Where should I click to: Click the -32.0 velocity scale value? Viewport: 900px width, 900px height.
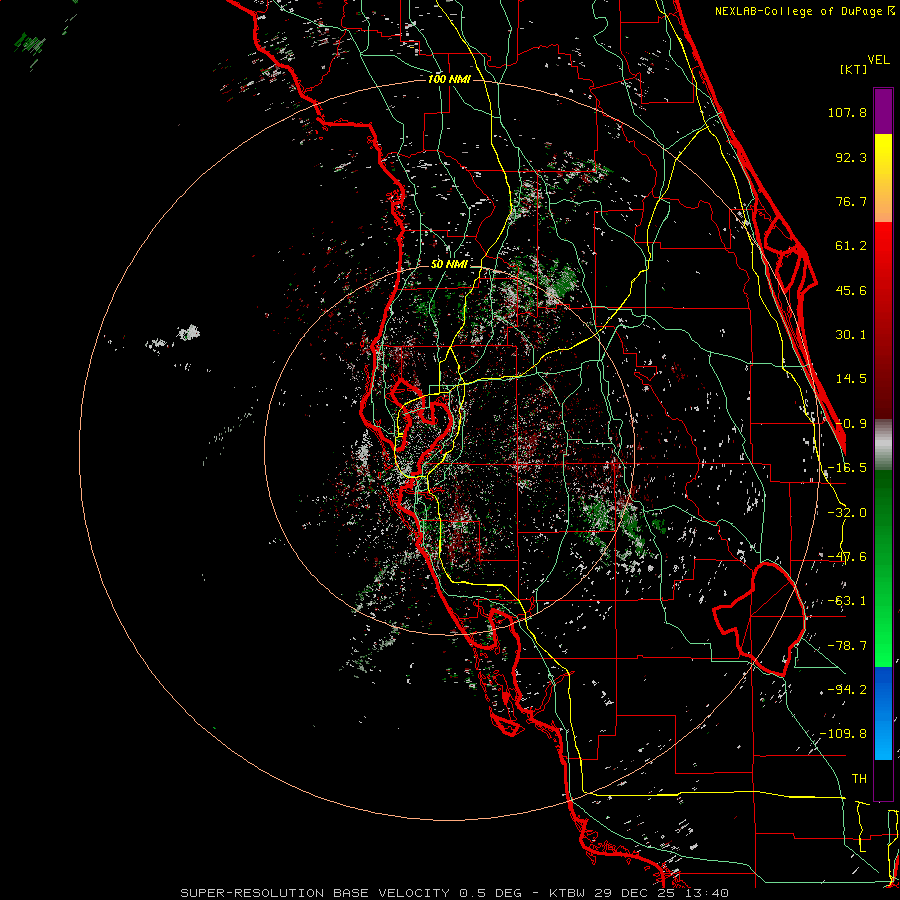(847, 513)
